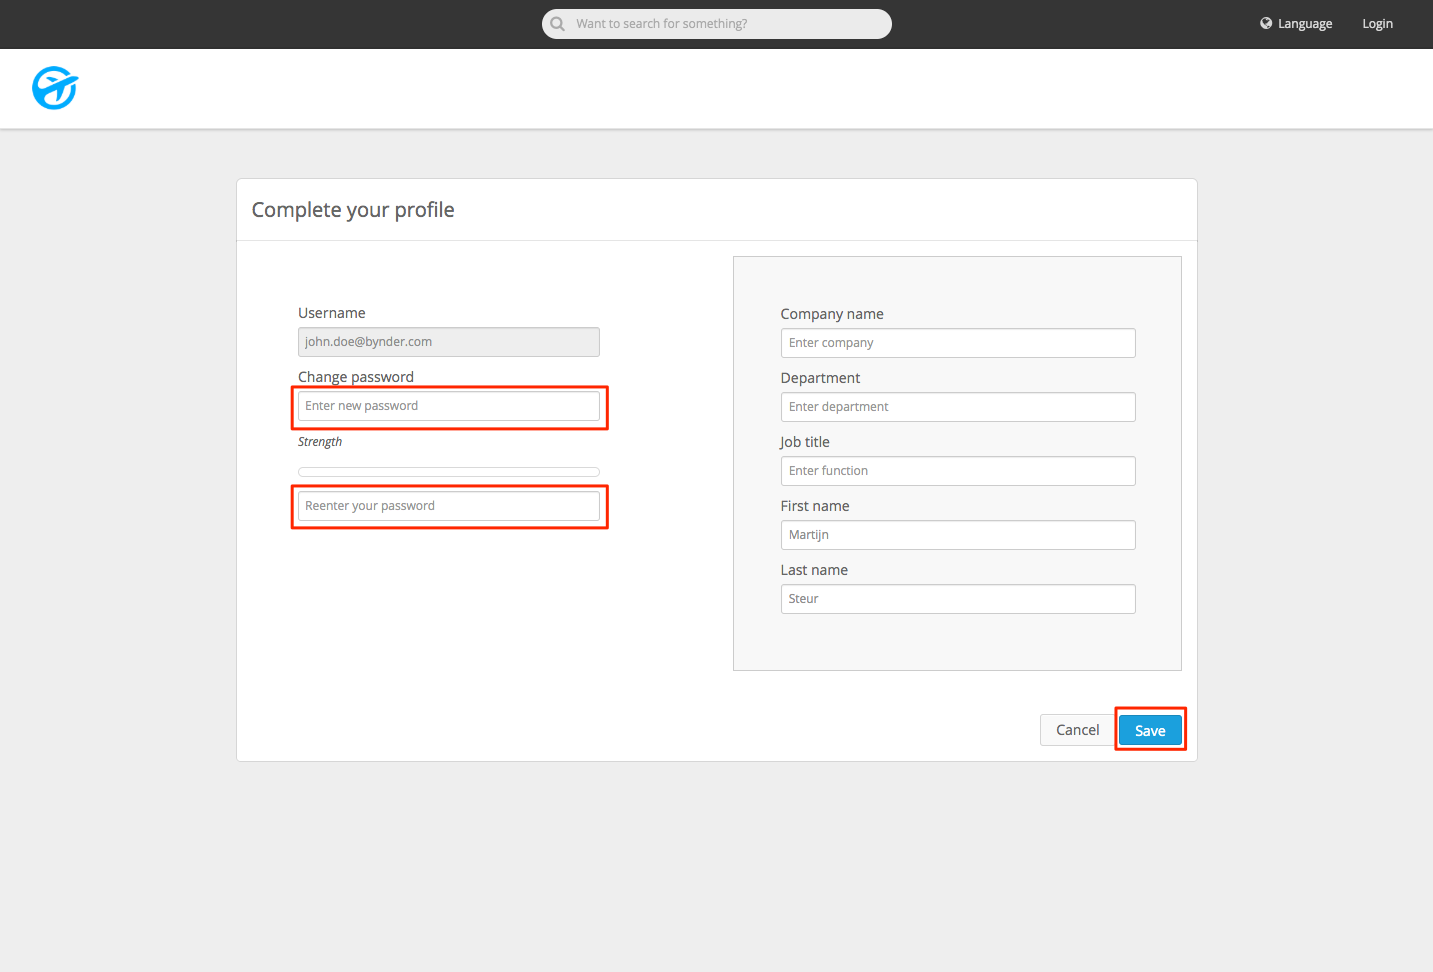This screenshot has height=972, width=1433.
Task: Click the Complete your profile heading
Action: (x=353, y=210)
